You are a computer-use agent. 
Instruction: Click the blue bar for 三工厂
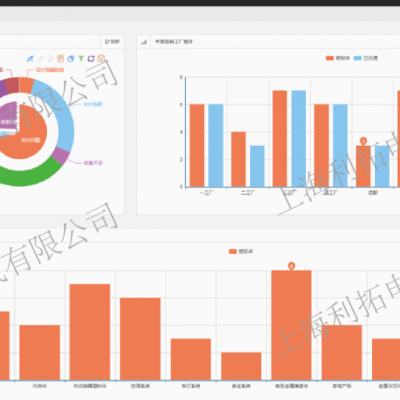pyautogui.click(x=299, y=139)
